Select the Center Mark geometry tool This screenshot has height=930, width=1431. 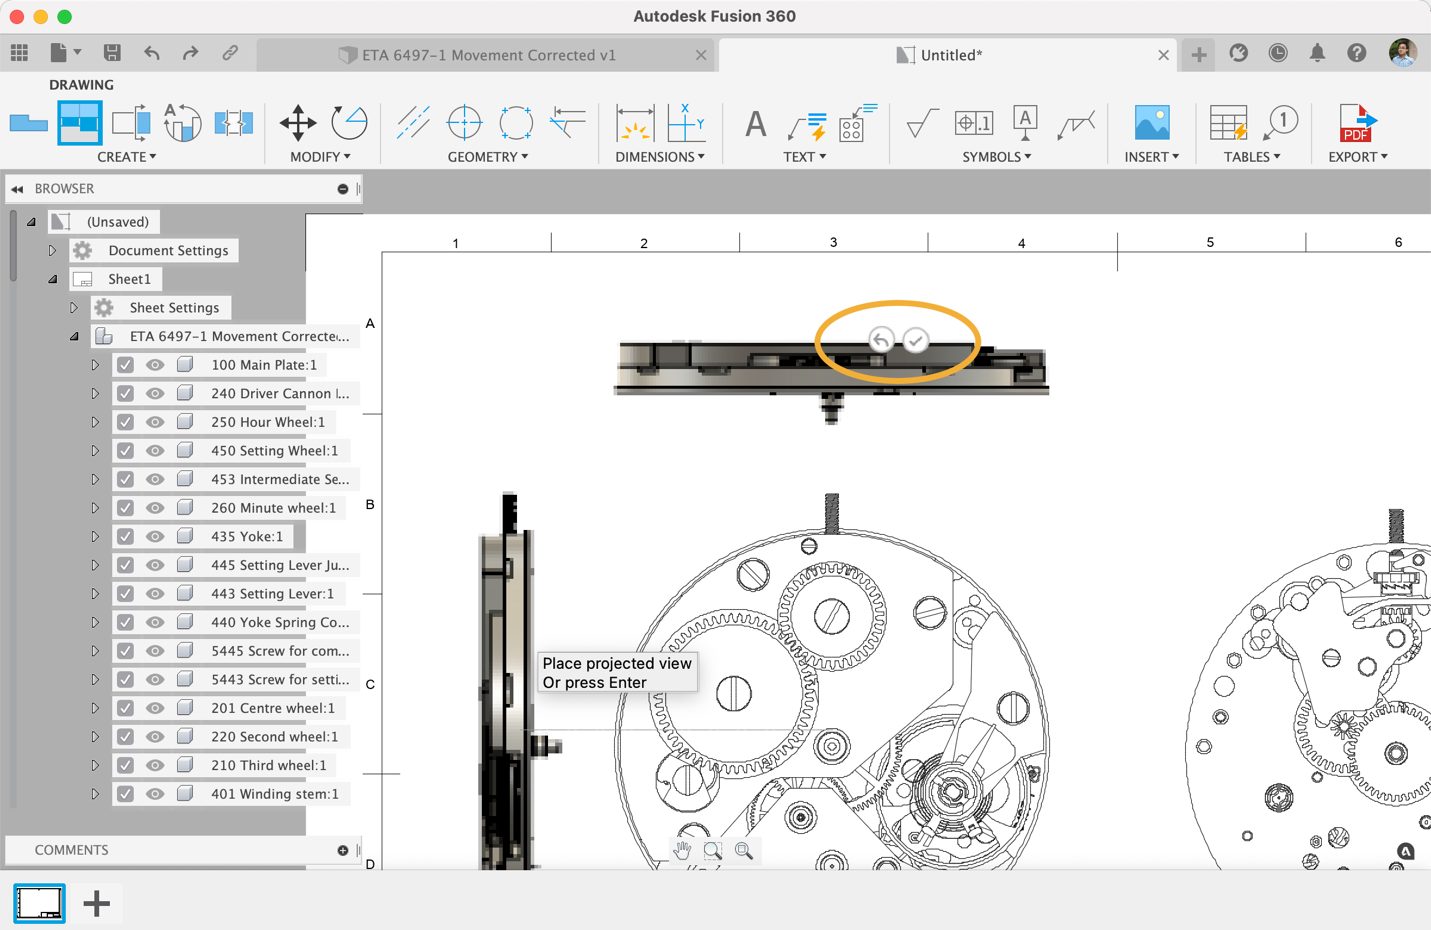coord(464,123)
